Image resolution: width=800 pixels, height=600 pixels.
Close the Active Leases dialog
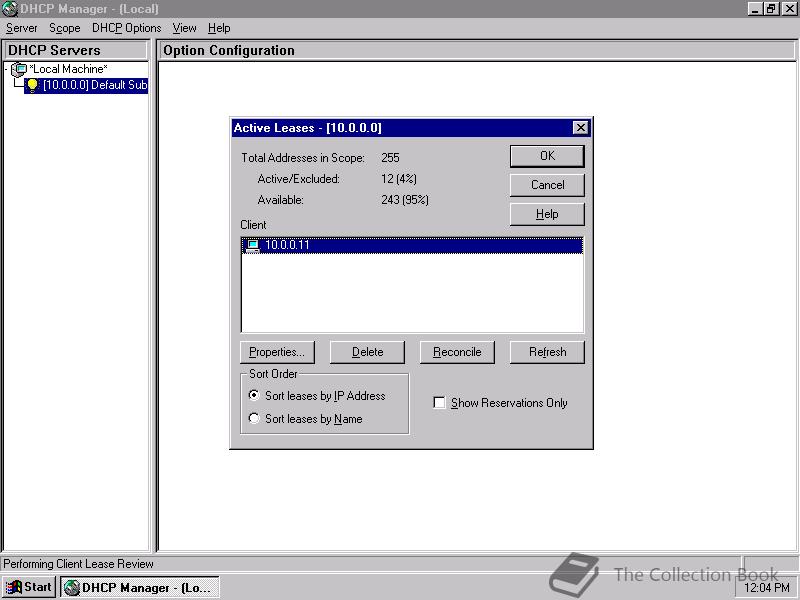tap(581, 128)
